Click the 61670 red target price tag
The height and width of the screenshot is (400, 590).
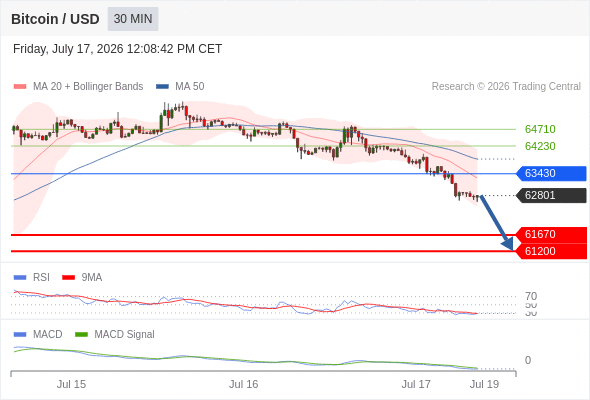(551, 234)
